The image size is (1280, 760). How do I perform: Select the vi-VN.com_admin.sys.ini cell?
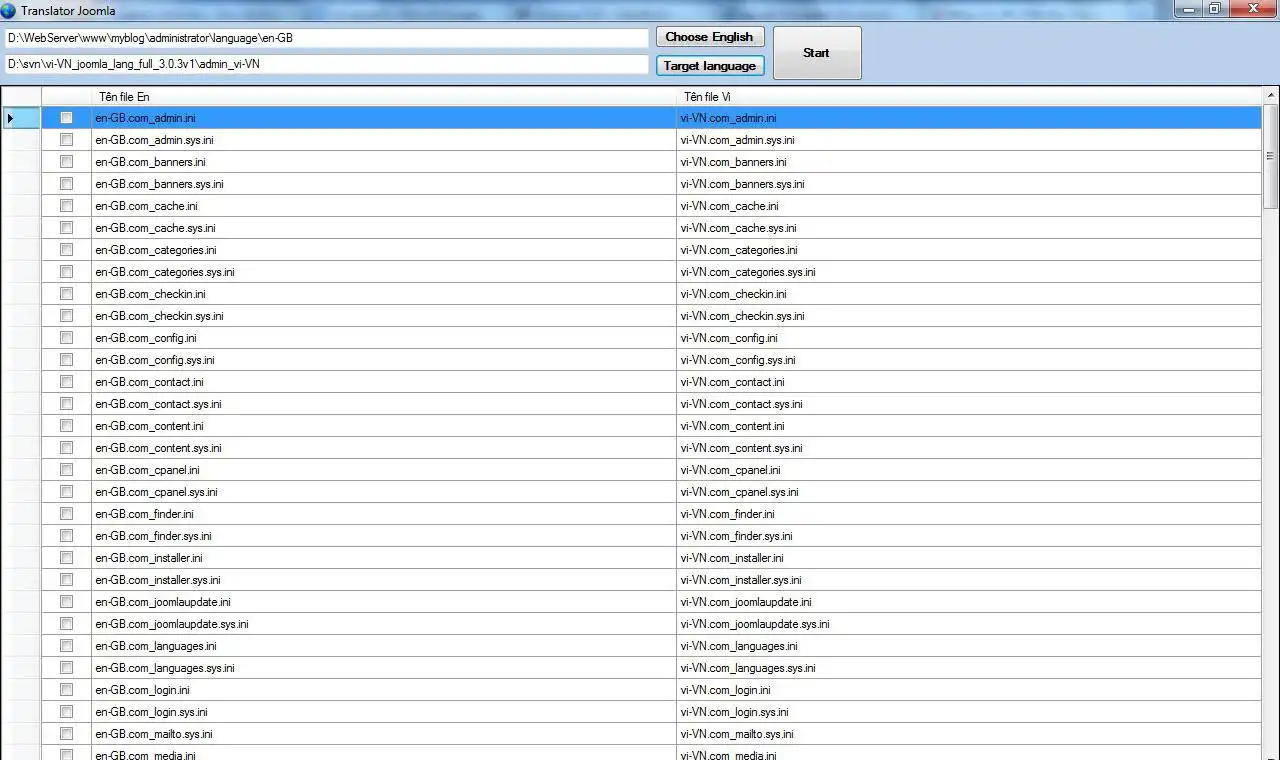tap(969, 140)
